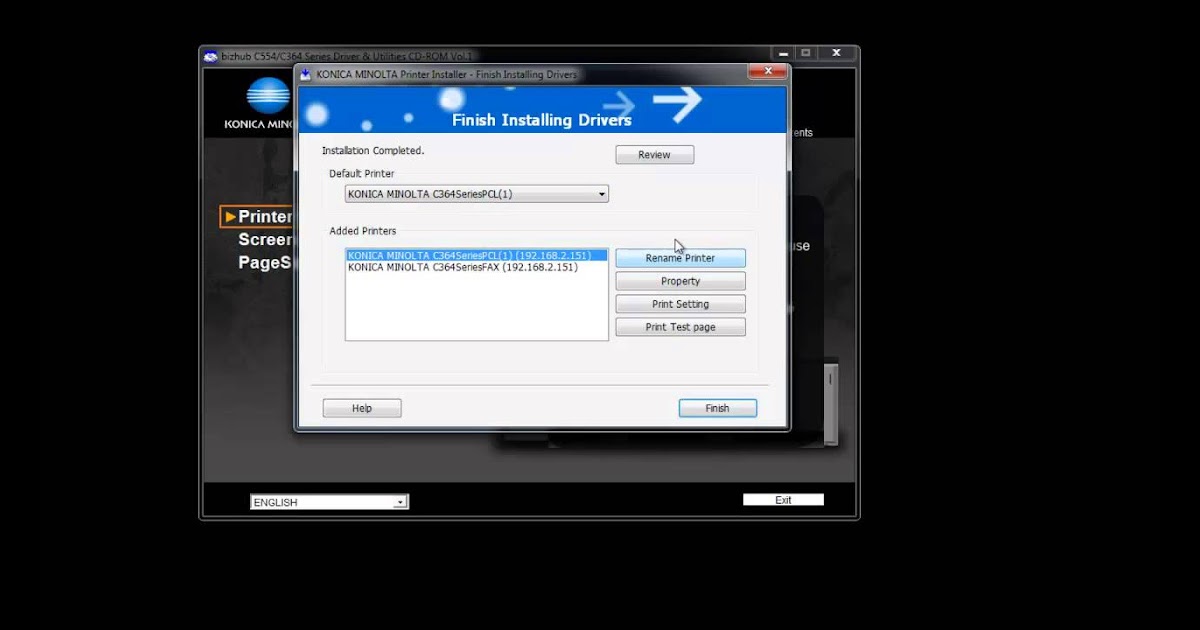
Task: Close the bizhub CD-ROM window
Action: coord(837,53)
